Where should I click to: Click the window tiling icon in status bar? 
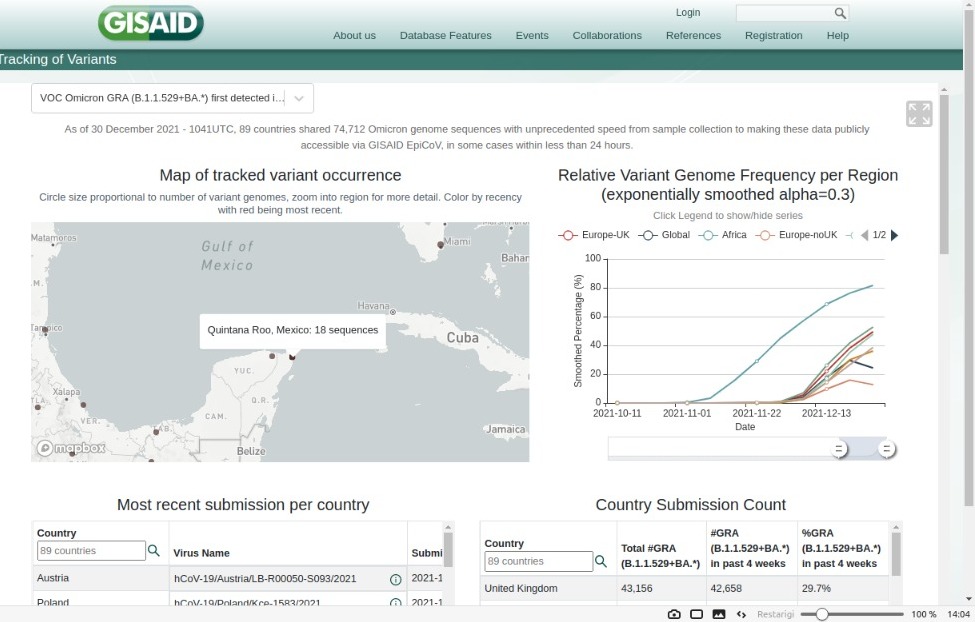tap(696, 614)
